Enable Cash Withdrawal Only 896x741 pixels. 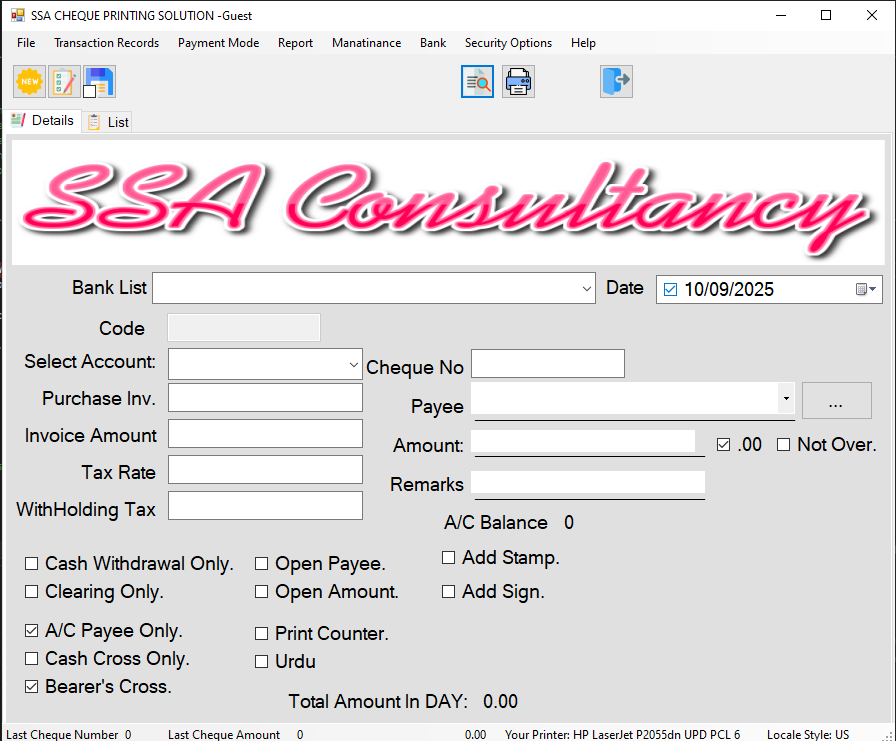point(31,563)
